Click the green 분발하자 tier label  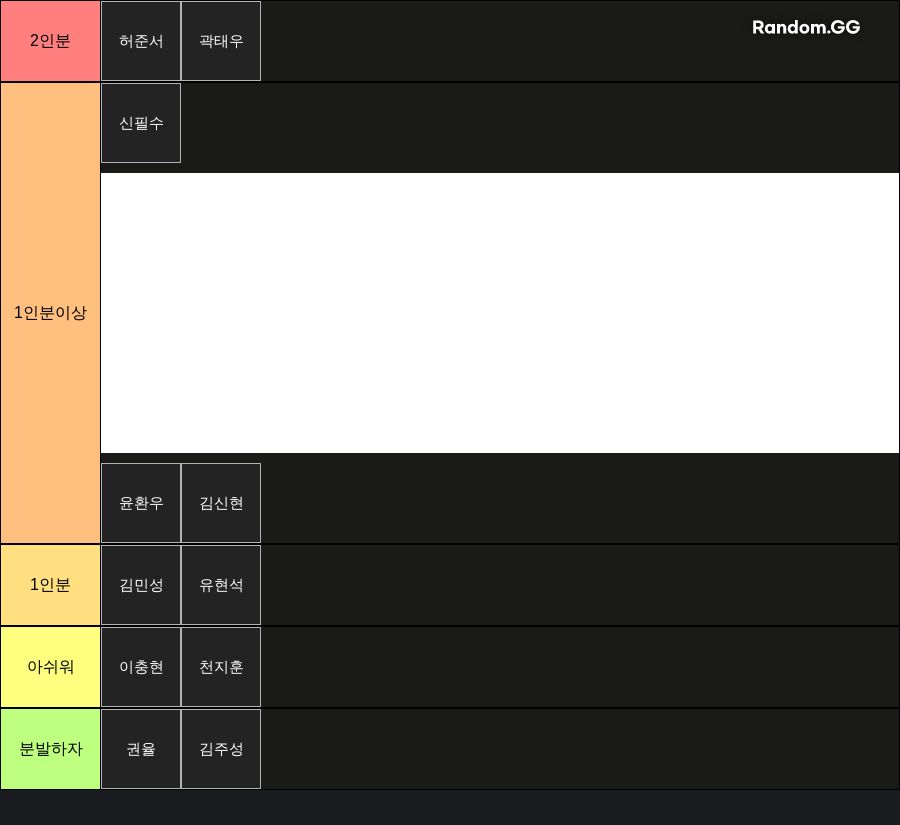pos(50,749)
